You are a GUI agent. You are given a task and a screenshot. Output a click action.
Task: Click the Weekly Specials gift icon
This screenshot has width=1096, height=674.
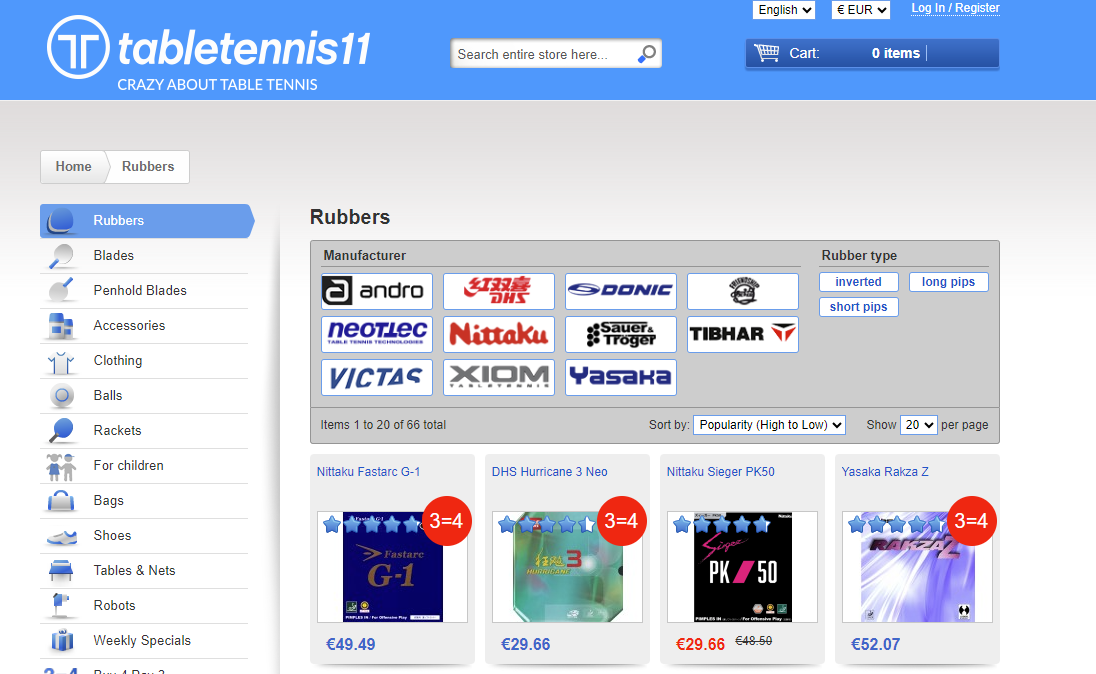click(x=62, y=640)
